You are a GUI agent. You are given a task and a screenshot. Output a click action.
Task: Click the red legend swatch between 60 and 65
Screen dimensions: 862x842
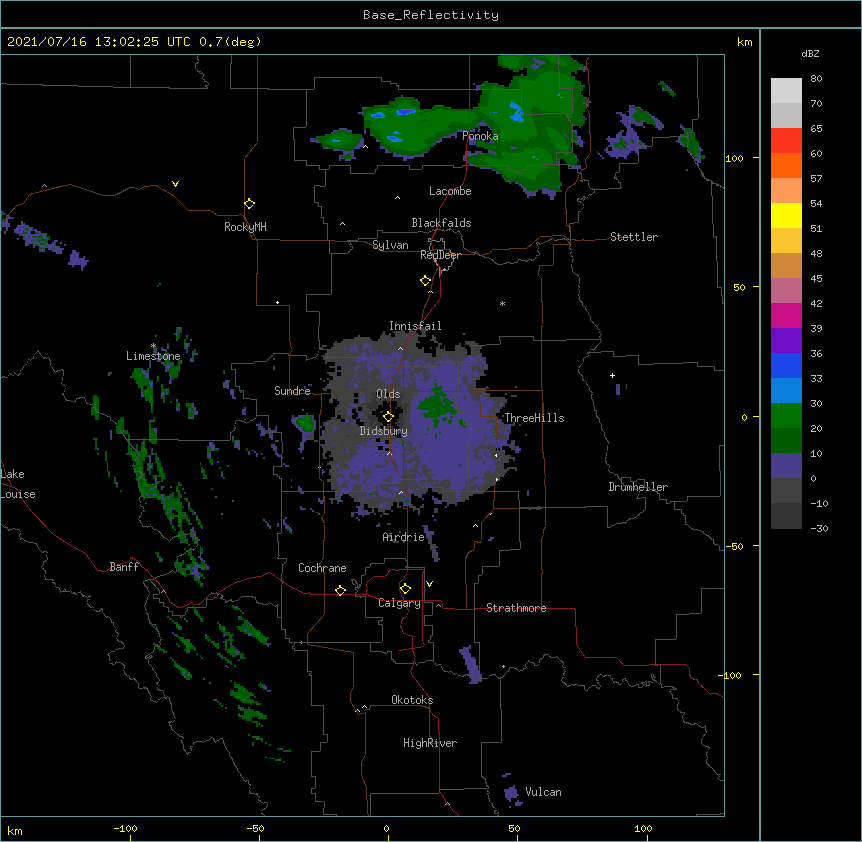(x=786, y=141)
